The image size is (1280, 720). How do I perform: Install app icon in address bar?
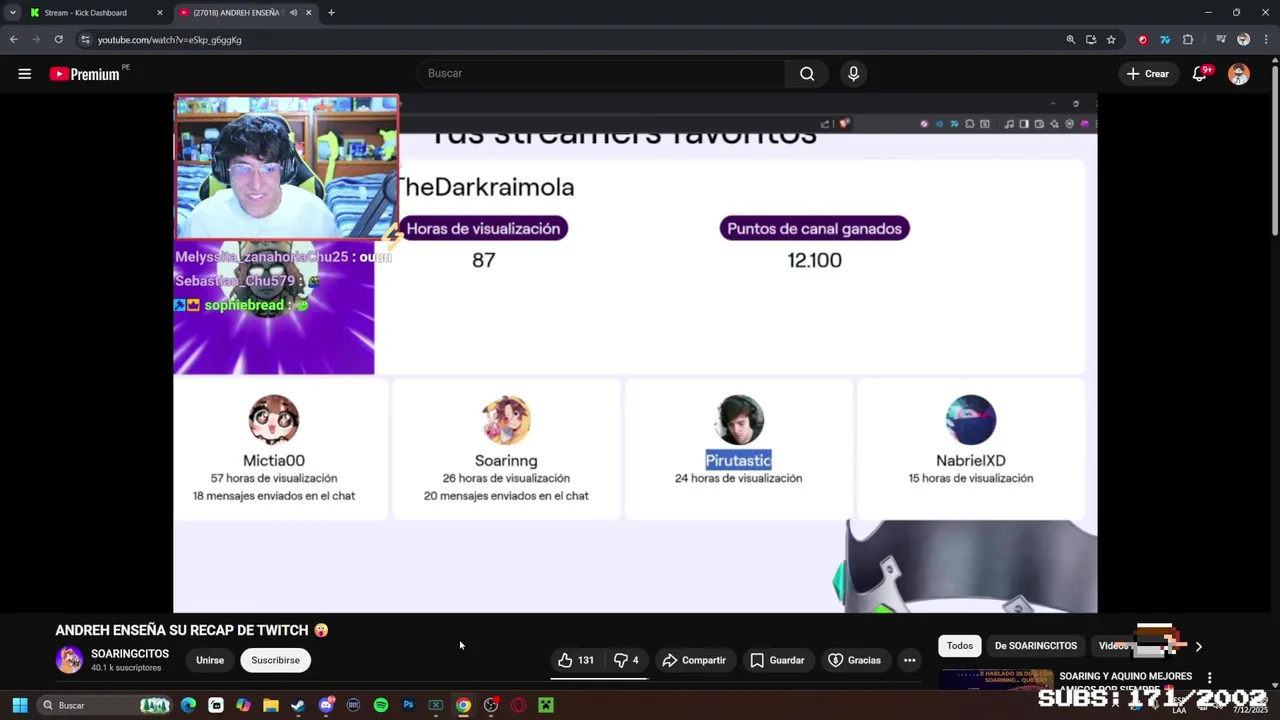[x=1091, y=40]
